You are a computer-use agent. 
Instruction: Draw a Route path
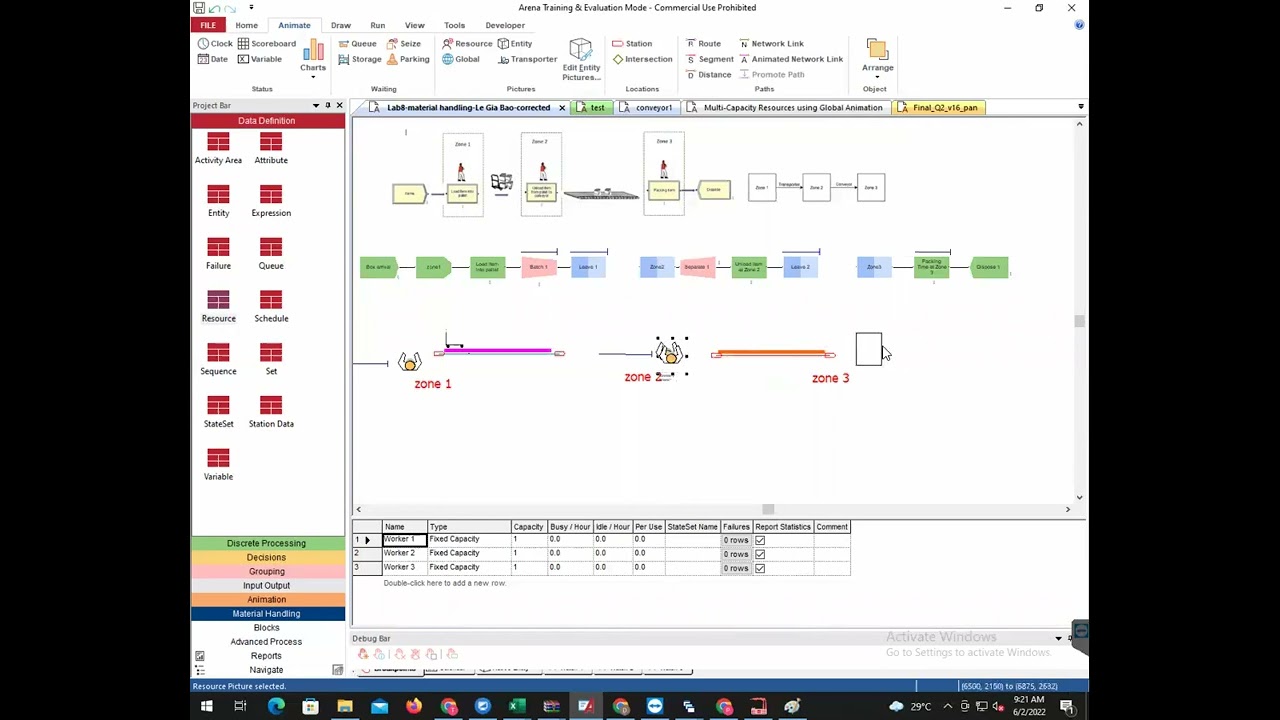[x=703, y=44]
